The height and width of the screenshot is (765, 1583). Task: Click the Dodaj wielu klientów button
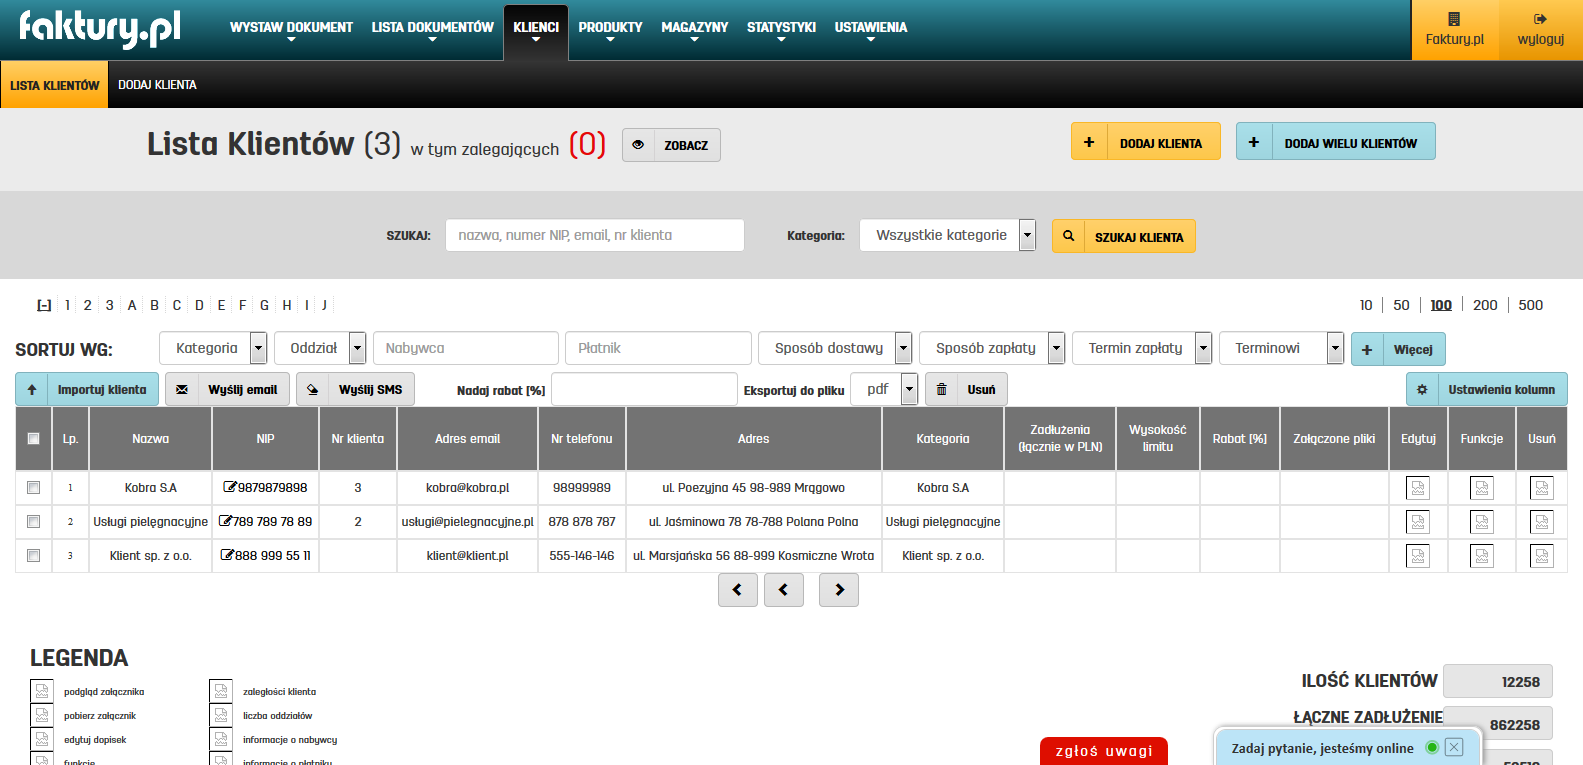[x=1335, y=143]
